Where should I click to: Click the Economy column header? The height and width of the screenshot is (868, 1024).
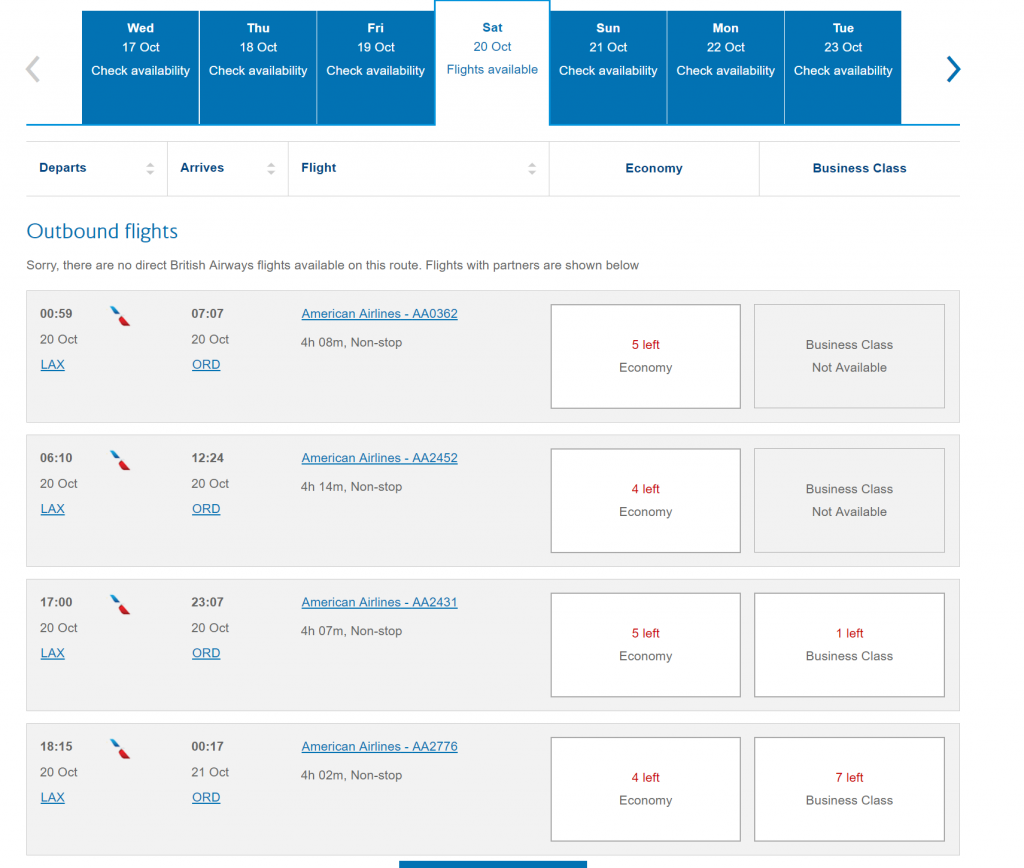(654, 169)
